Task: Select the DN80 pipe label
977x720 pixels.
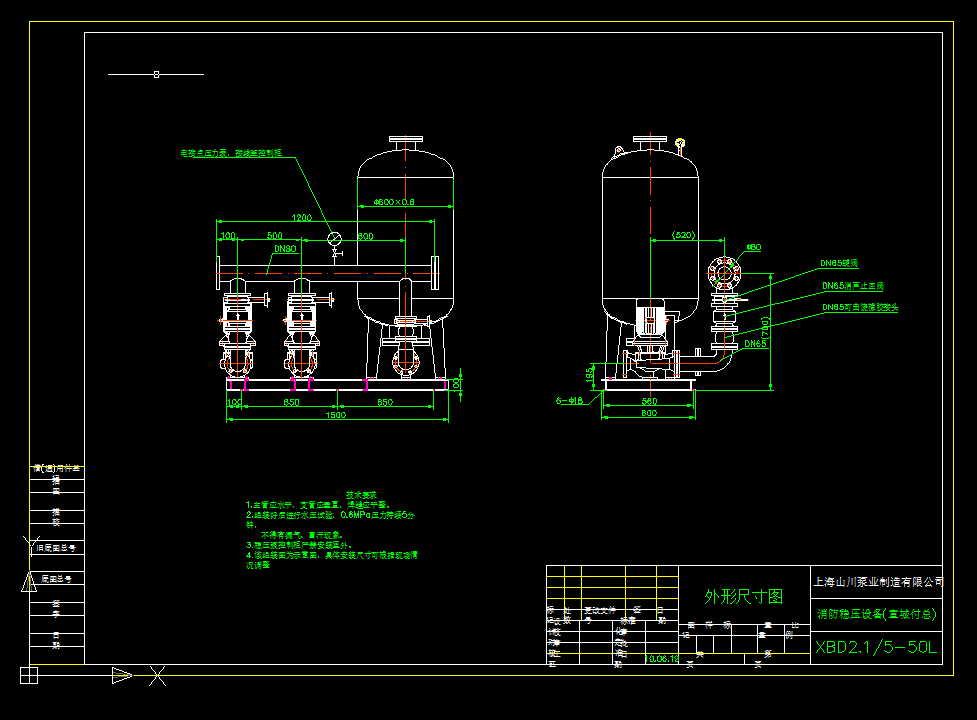Action: pos(285,249)
